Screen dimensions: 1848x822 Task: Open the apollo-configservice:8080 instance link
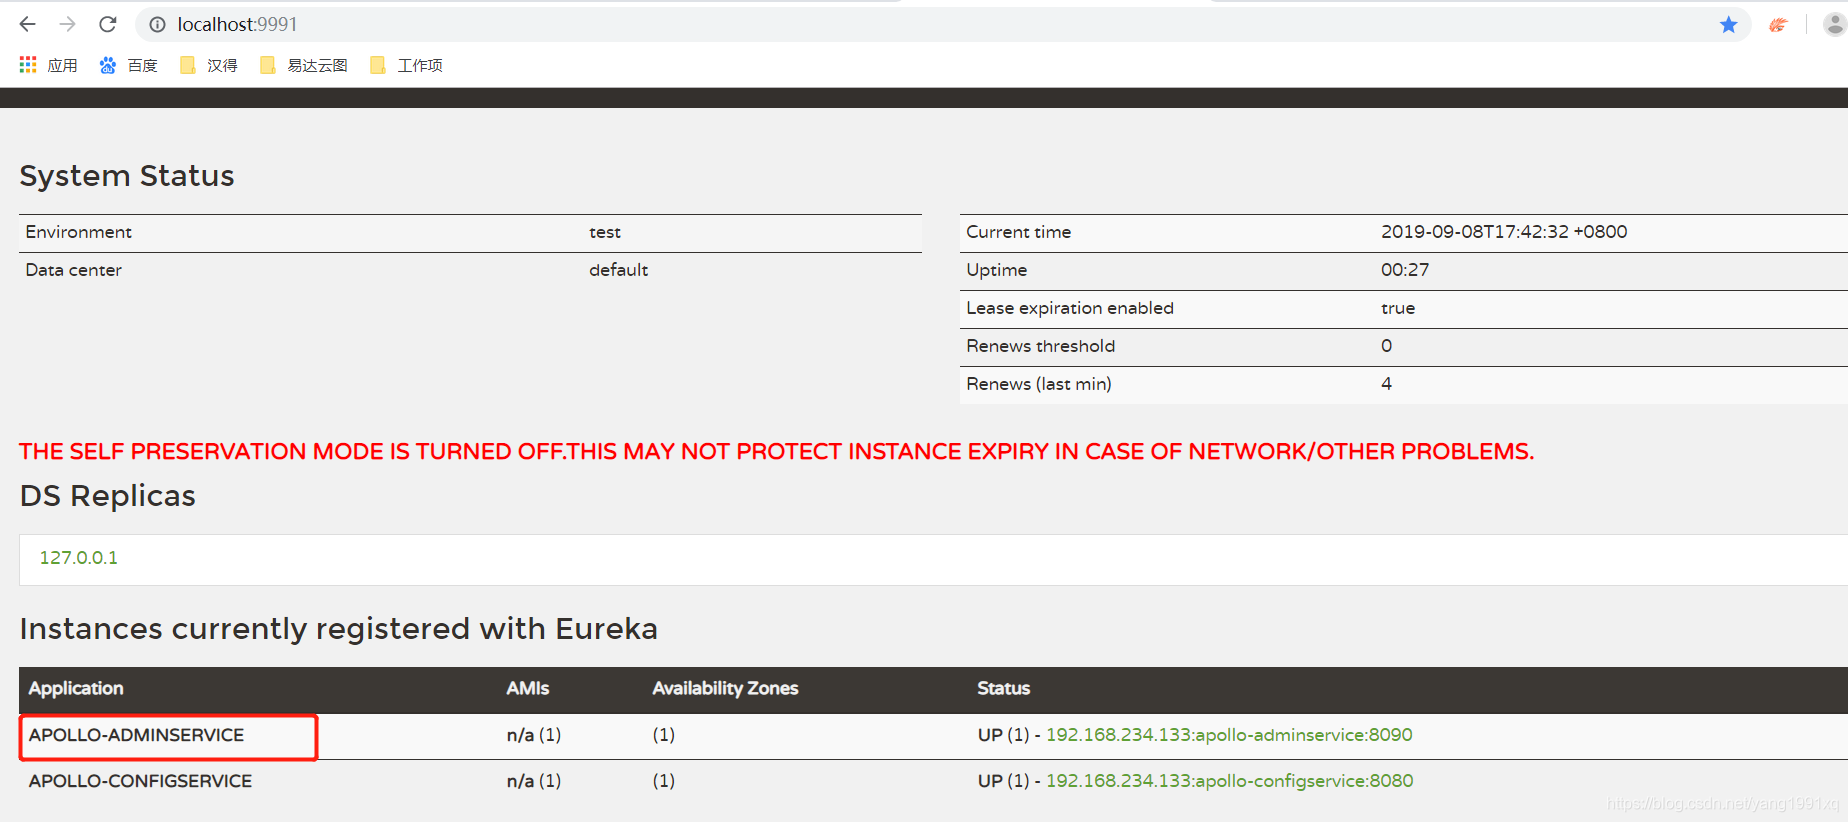[1229, 781]
